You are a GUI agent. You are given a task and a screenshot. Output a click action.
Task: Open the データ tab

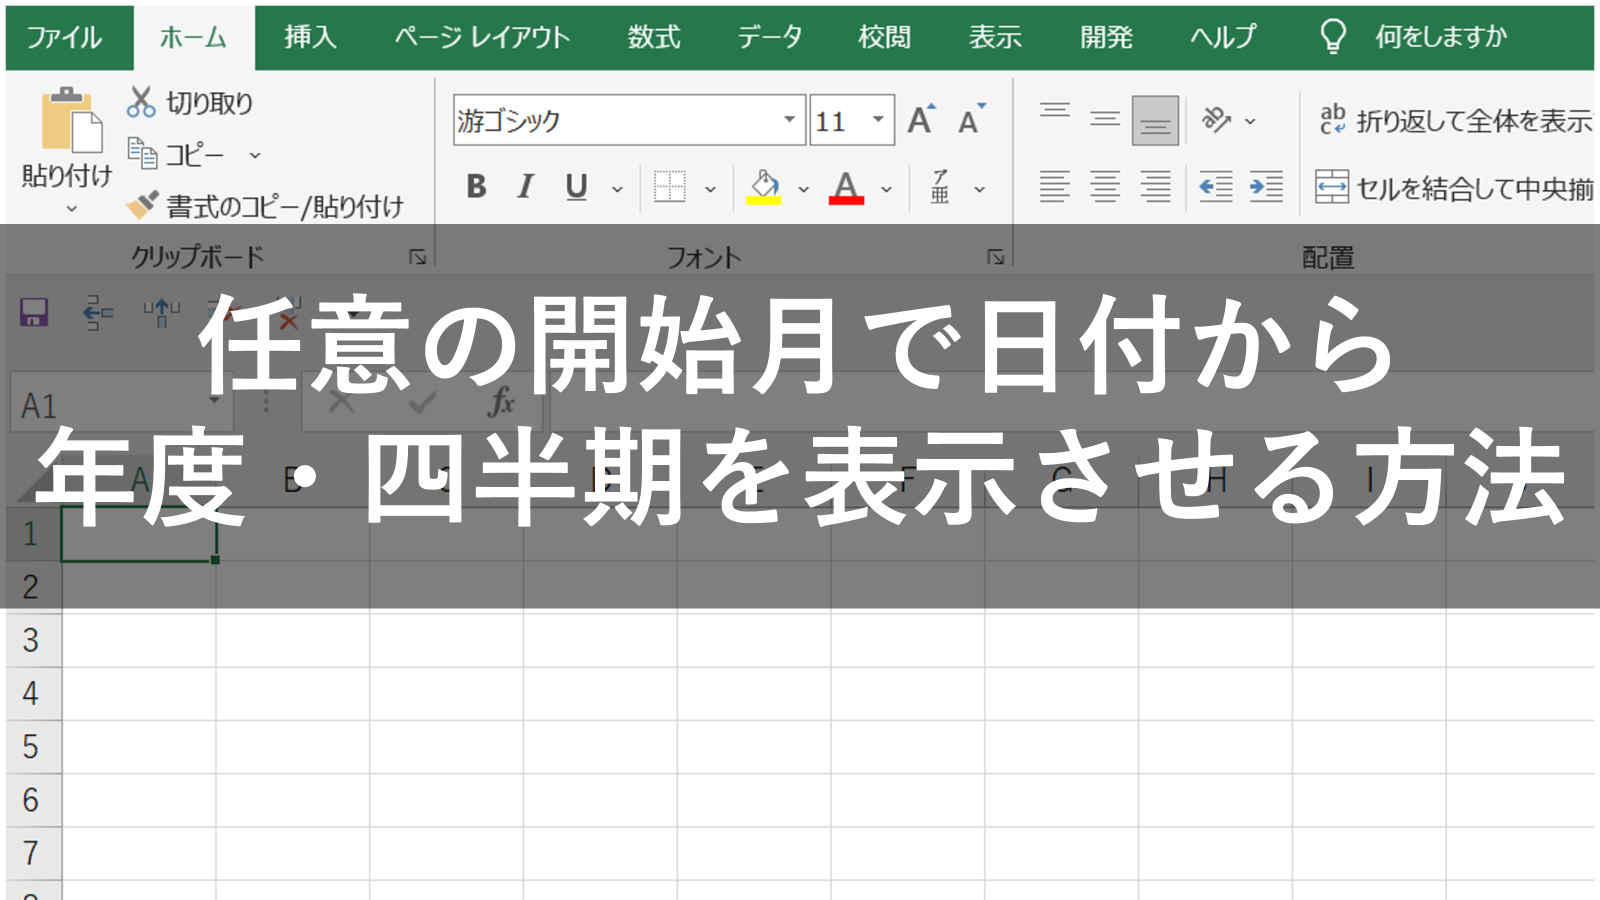pos(770,38)
